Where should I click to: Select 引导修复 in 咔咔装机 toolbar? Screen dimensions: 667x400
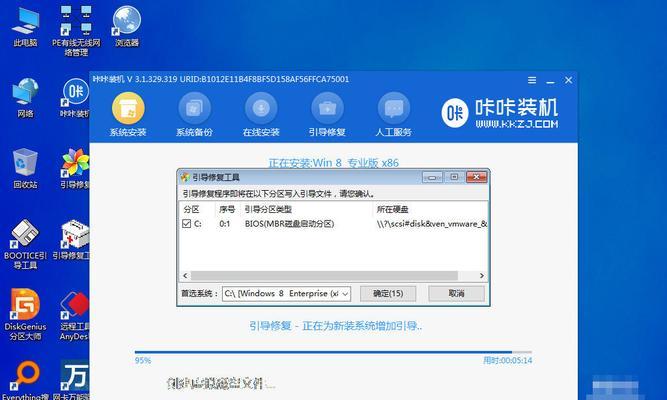click(327, 115)
